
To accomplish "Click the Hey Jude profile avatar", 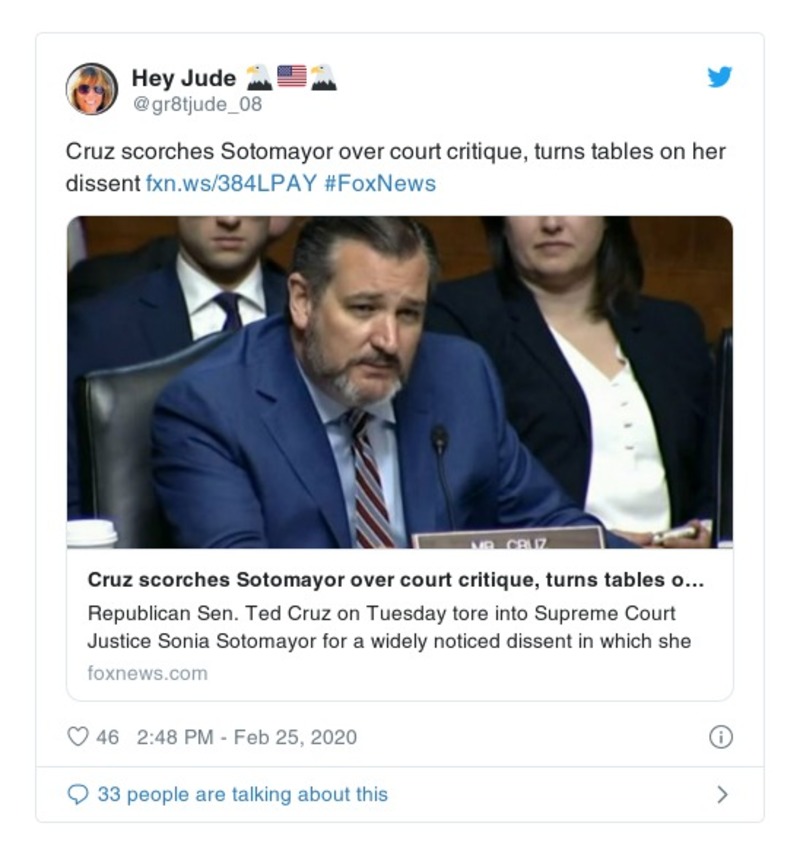I will [x=92, y=88].
